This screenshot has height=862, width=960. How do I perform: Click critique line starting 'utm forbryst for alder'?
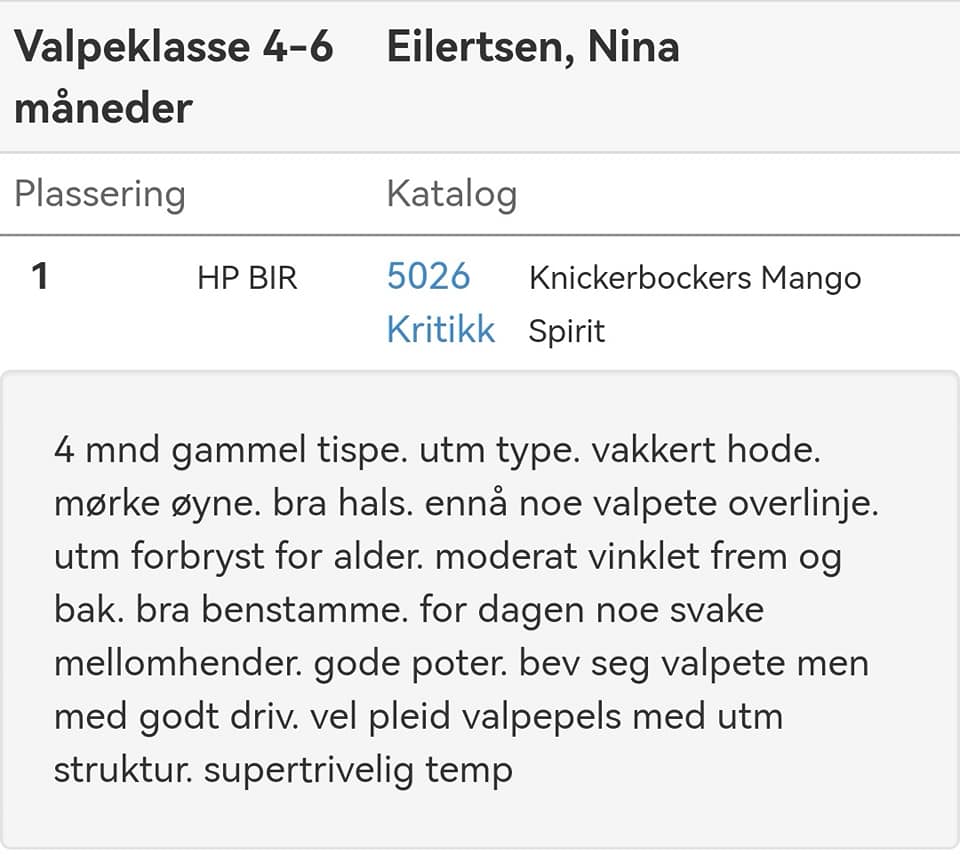click(x=448, y=557)
